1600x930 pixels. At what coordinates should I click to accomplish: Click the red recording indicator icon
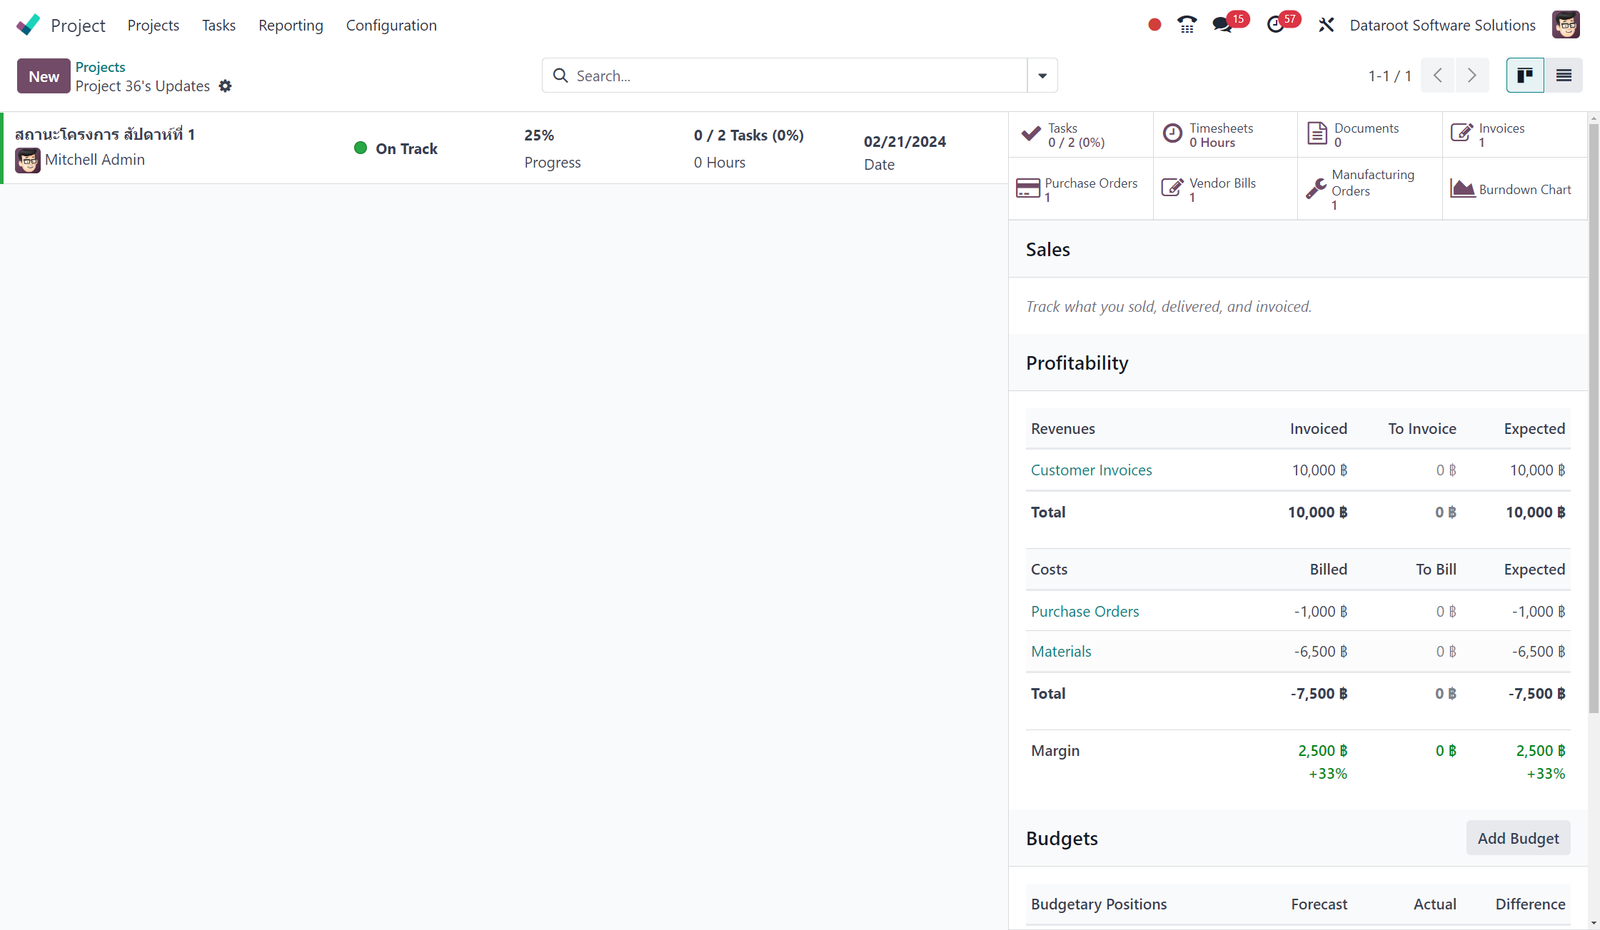point(1155,25)
